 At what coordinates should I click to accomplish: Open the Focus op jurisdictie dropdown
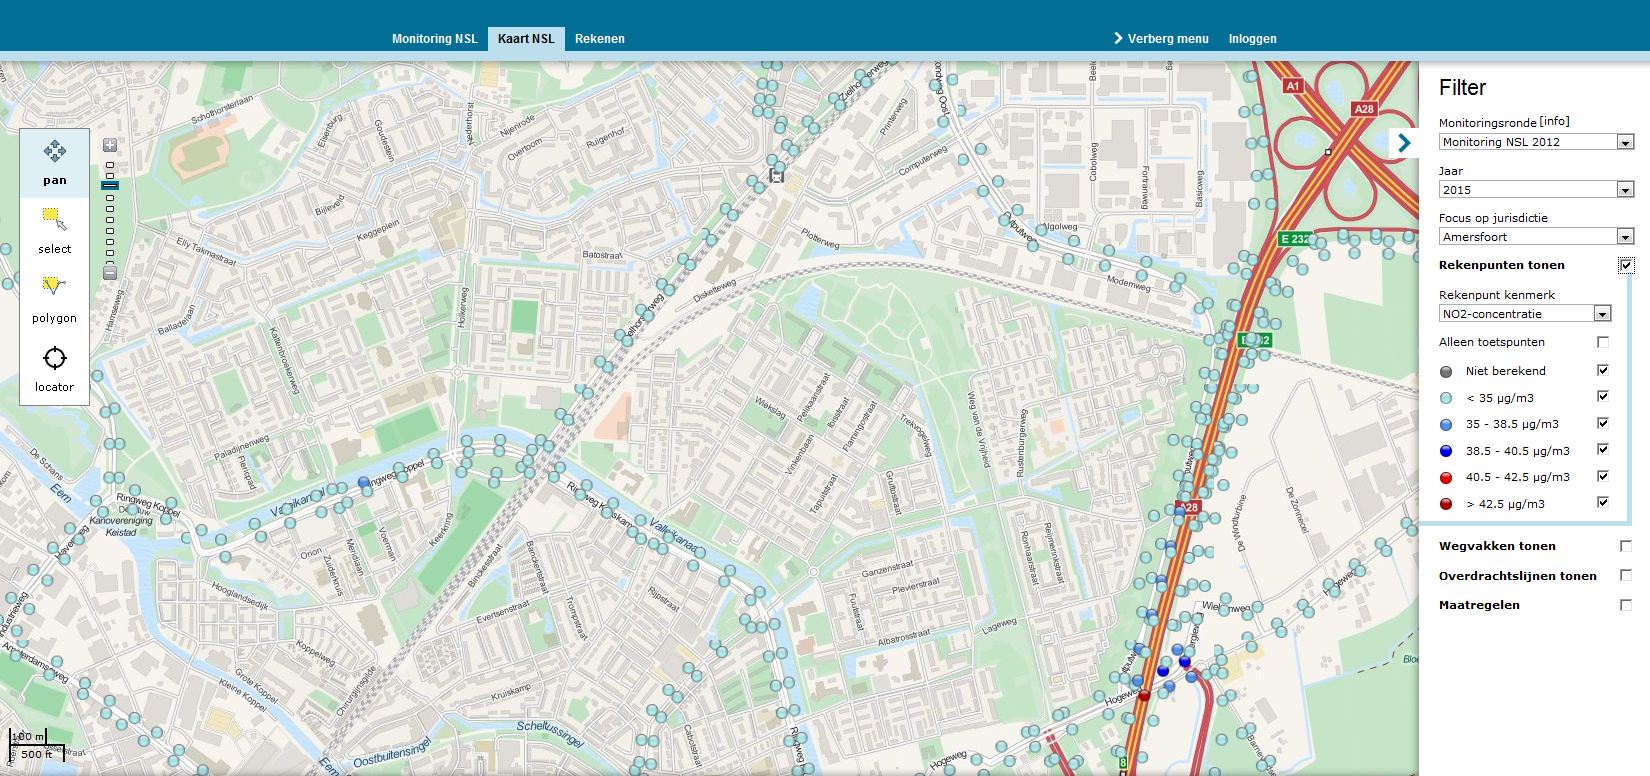pyautogui.click(x=1537, y=237)
